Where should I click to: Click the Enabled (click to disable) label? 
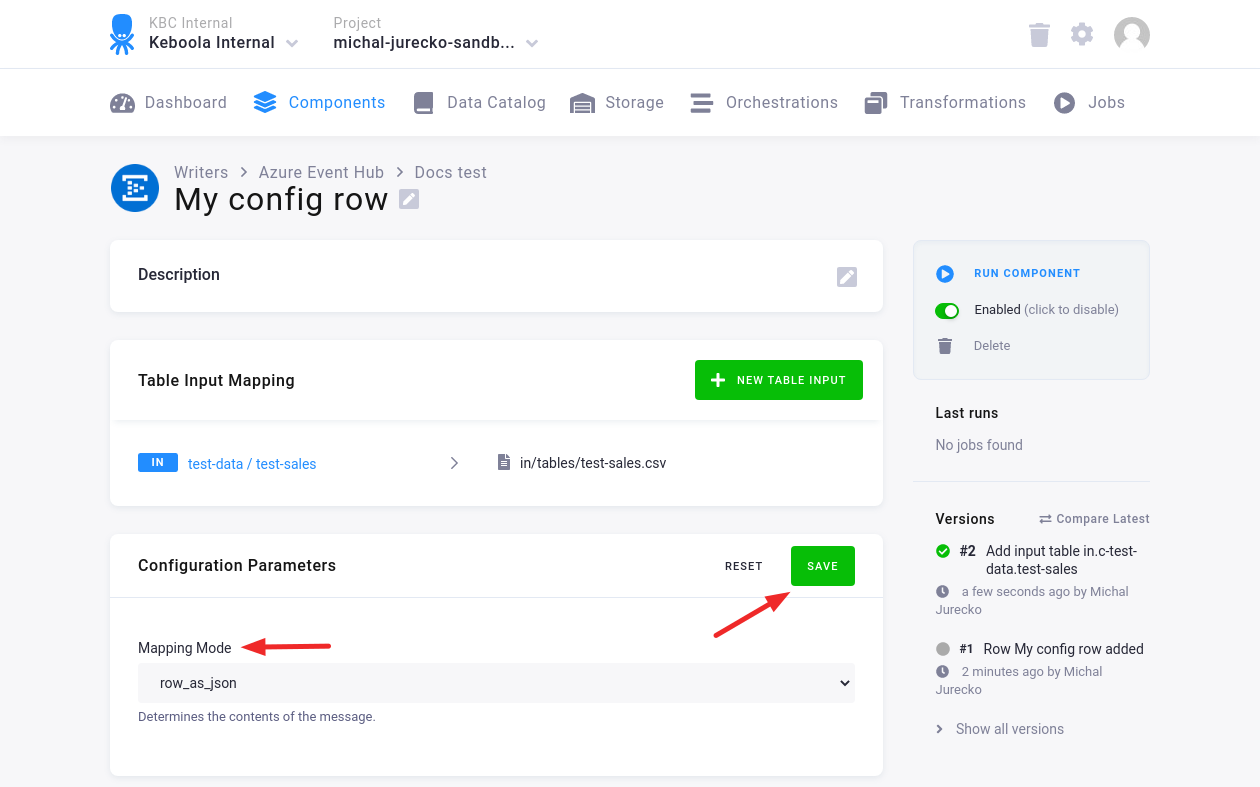1046,310
